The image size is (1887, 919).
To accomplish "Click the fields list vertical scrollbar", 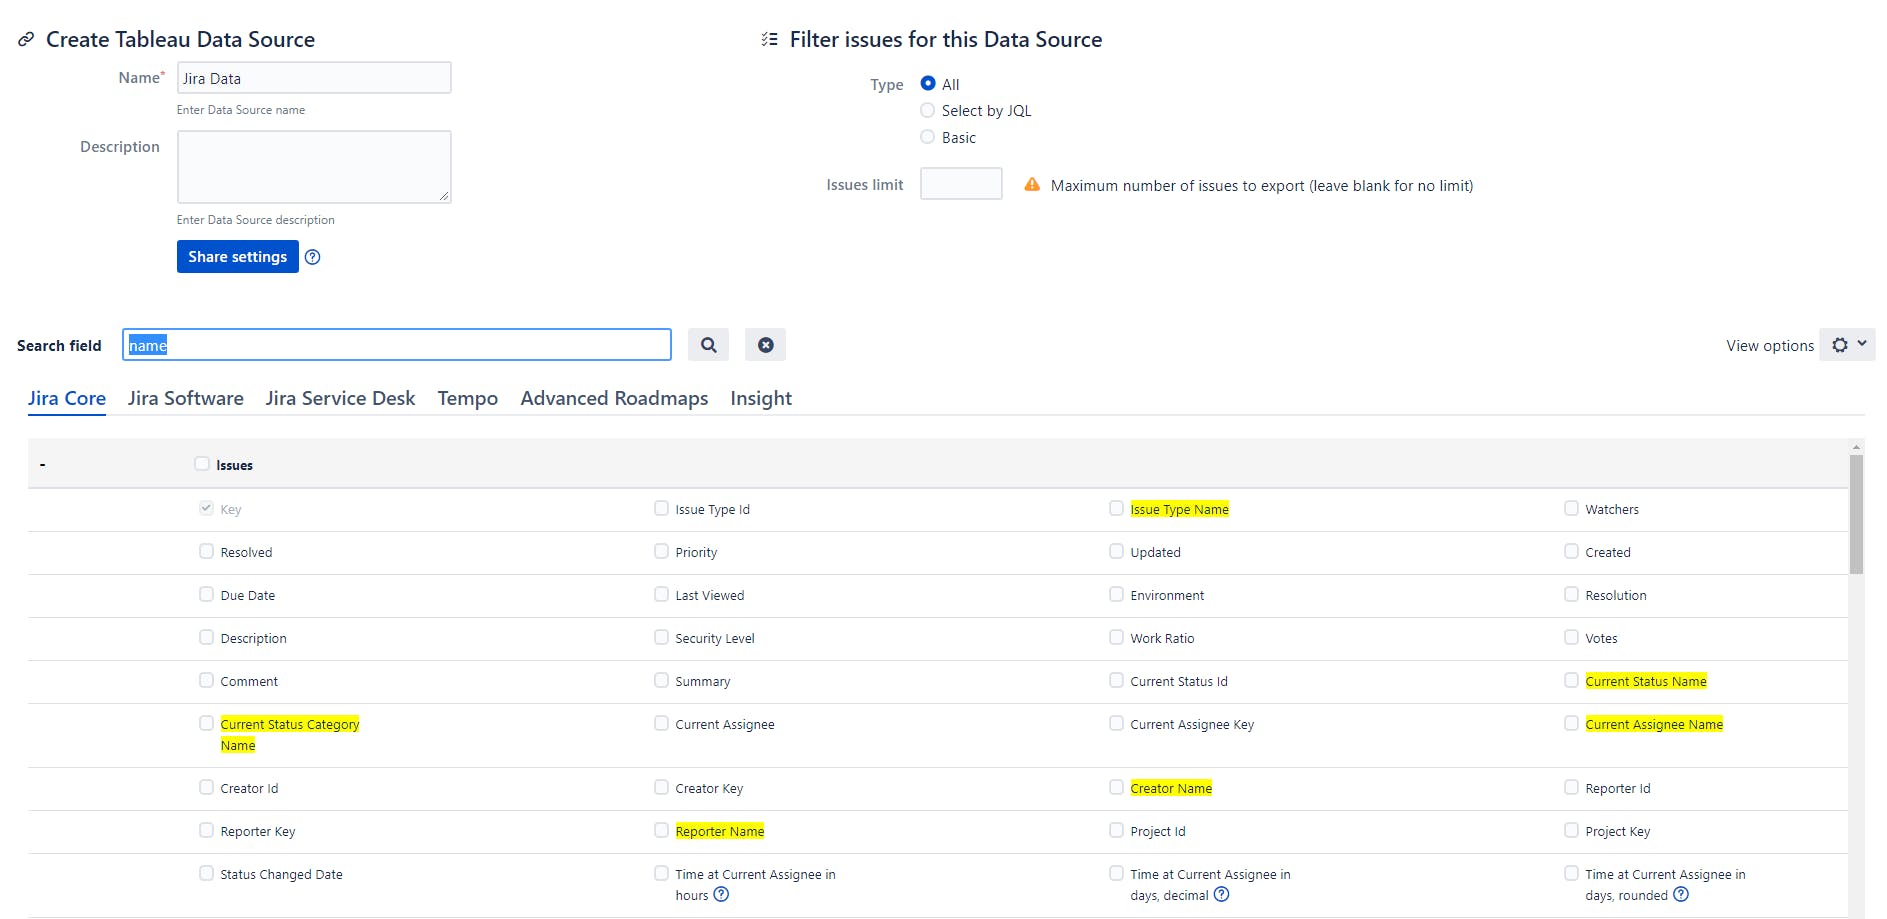I will [x=1856, y=515].
